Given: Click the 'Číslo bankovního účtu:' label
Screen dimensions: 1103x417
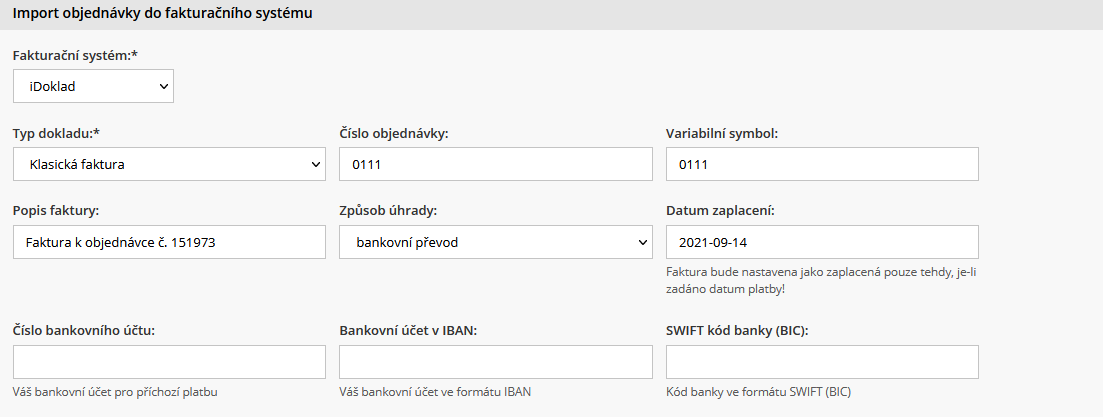Looking at the screenshot, I should (x=84, y=329).
